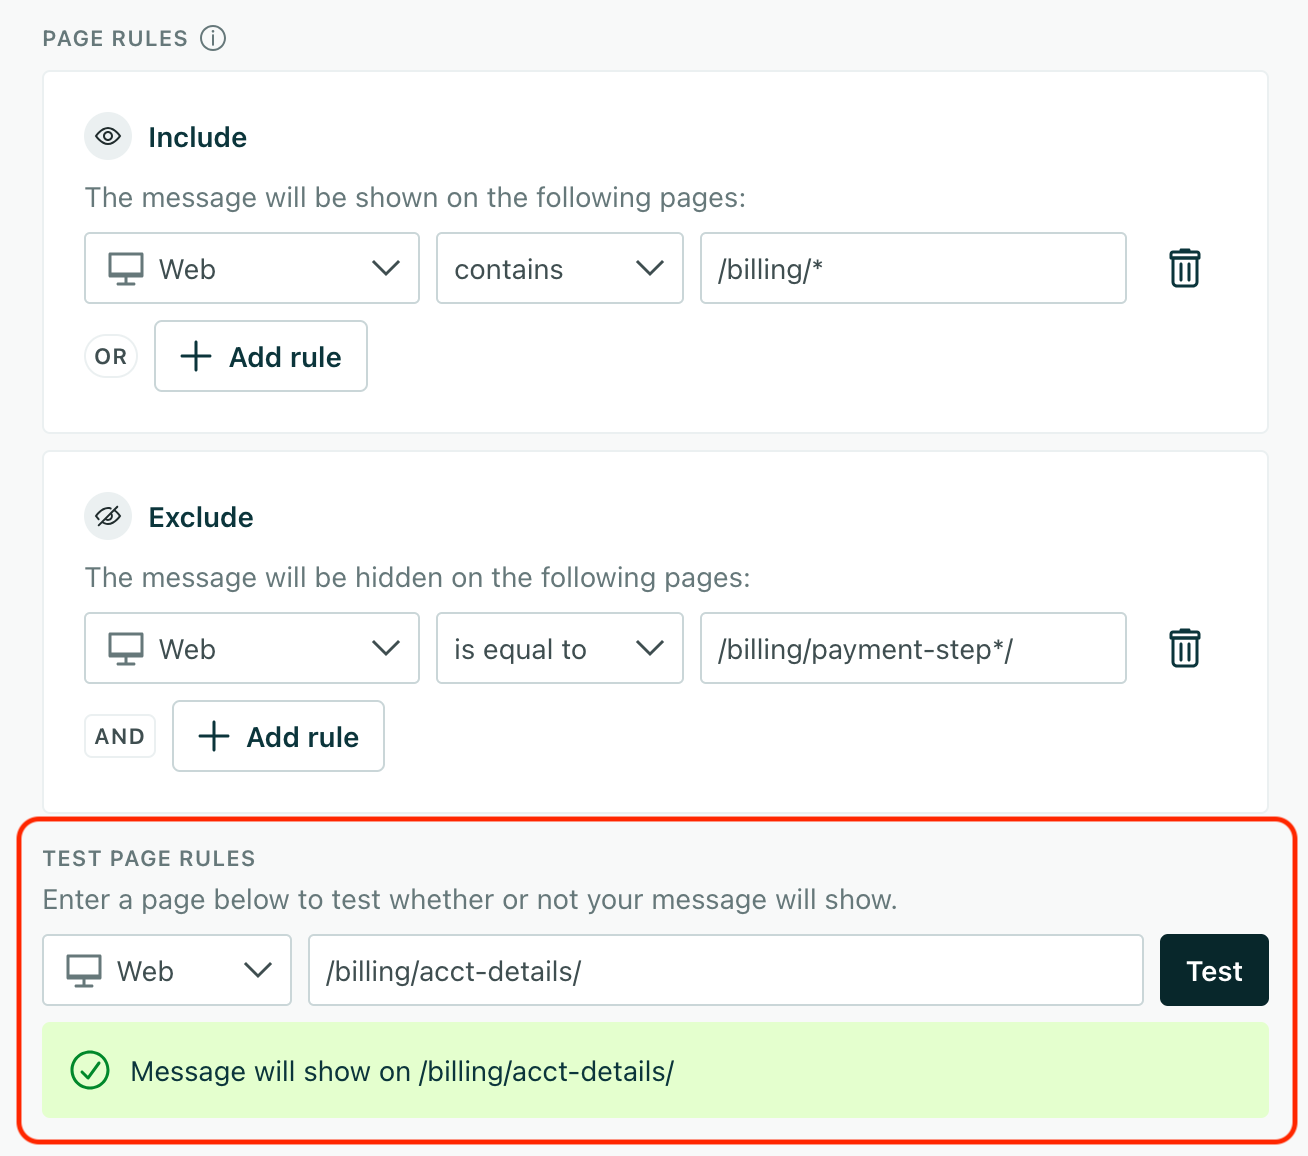Click the /billing/payment-step*/ exclude field
1308x1156 pixels.
(x=912, y=648)
